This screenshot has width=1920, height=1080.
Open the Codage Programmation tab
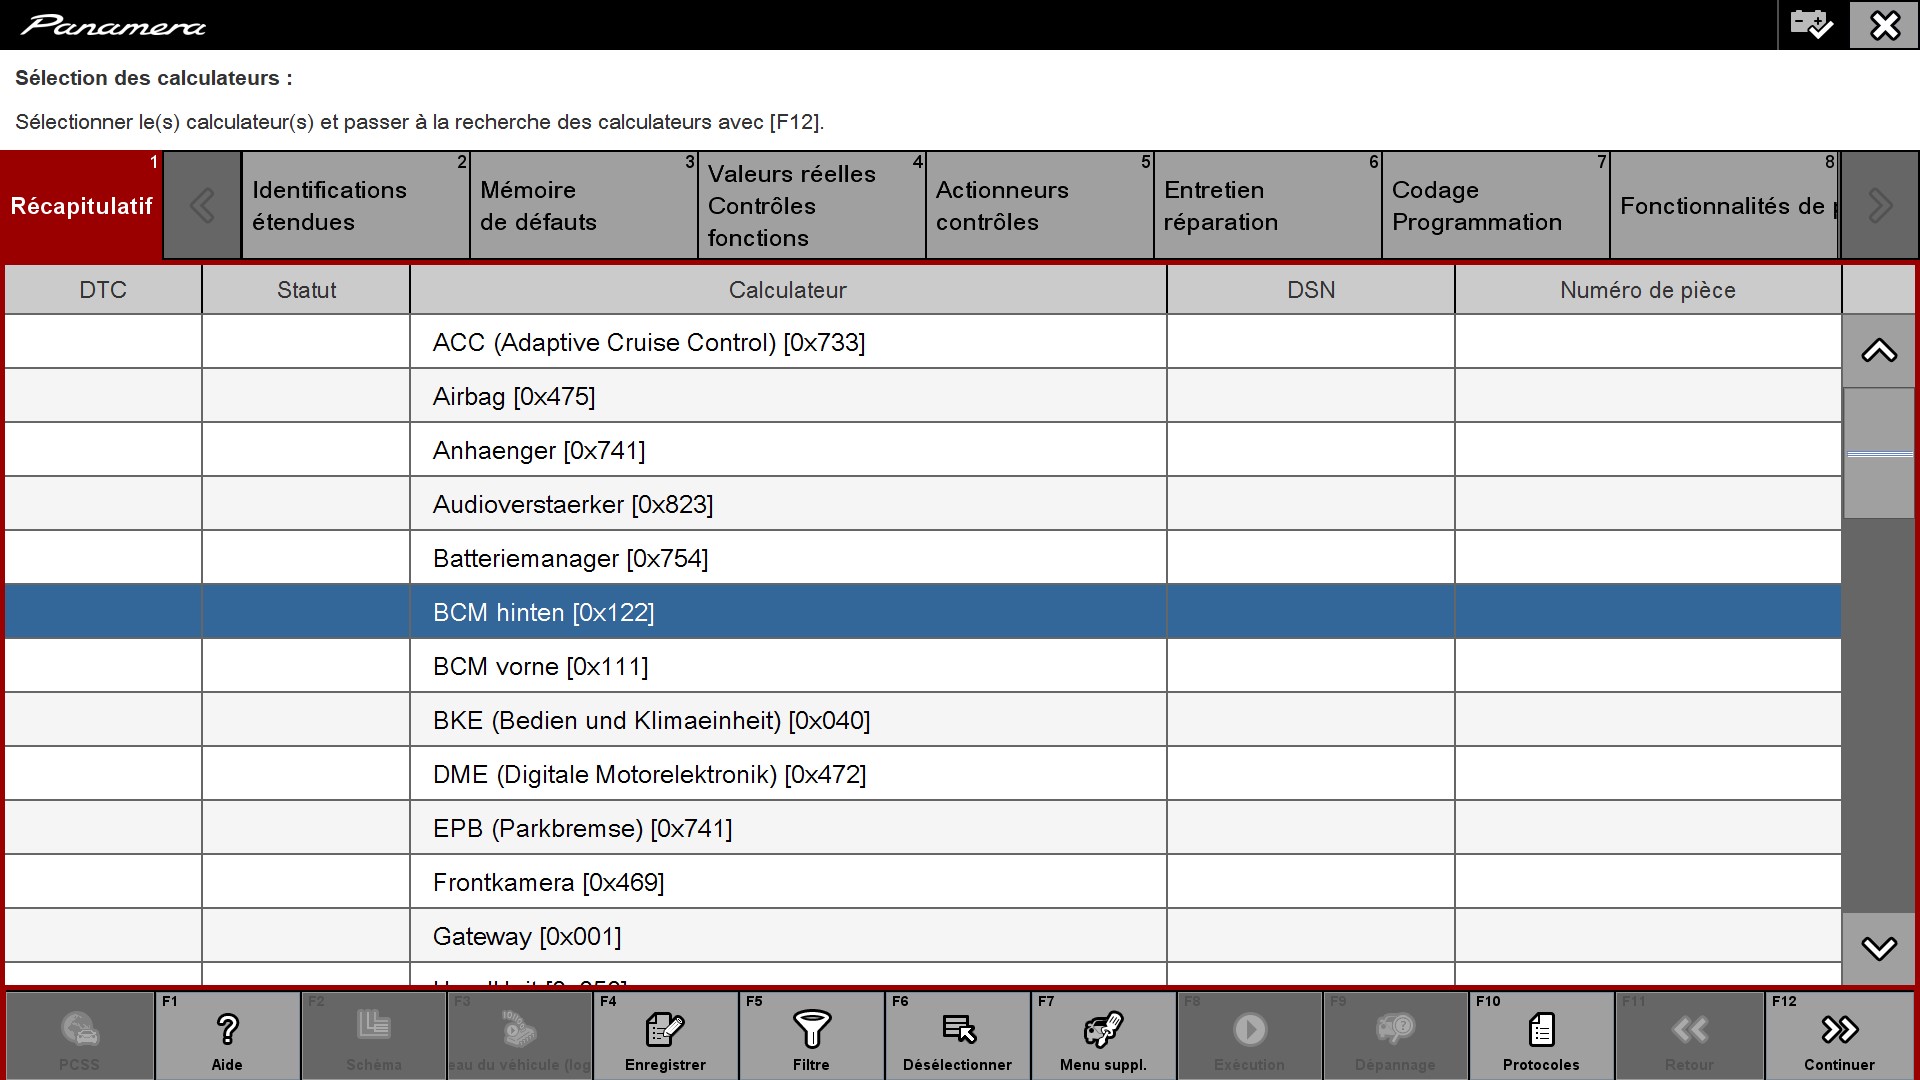pyautogui.click(x=1496, y=206)
